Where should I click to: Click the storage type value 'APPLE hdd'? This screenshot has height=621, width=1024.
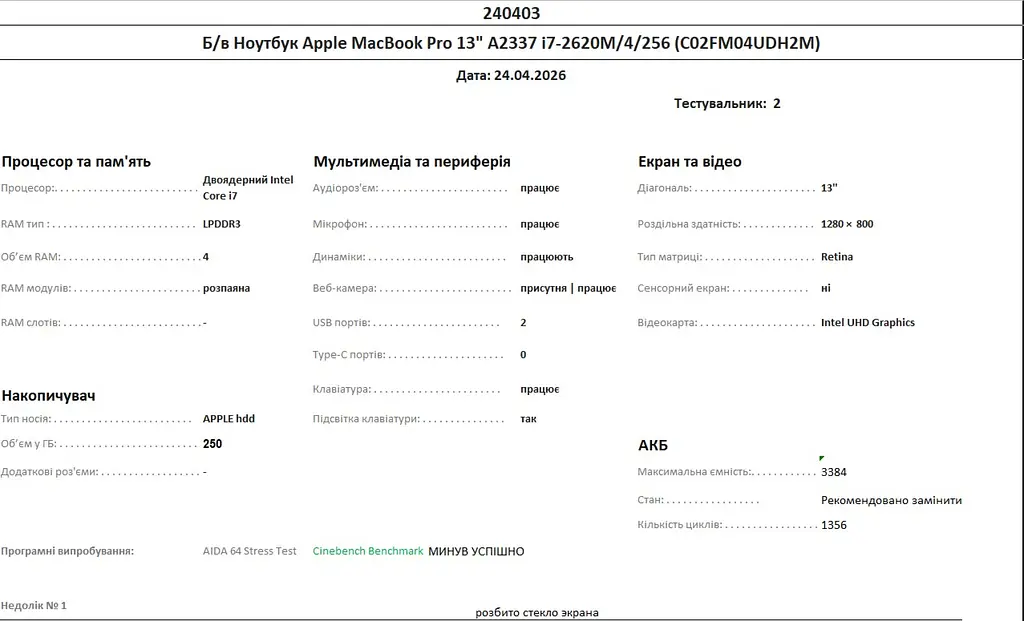tap(229, 419)
